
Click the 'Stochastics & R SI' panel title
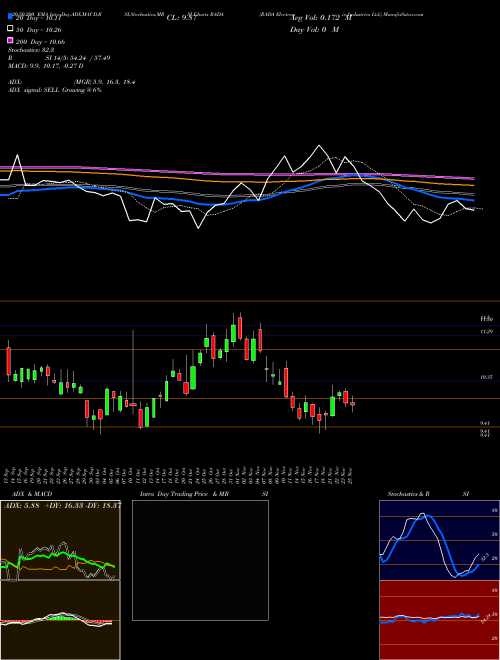click(x=428, y=493)
